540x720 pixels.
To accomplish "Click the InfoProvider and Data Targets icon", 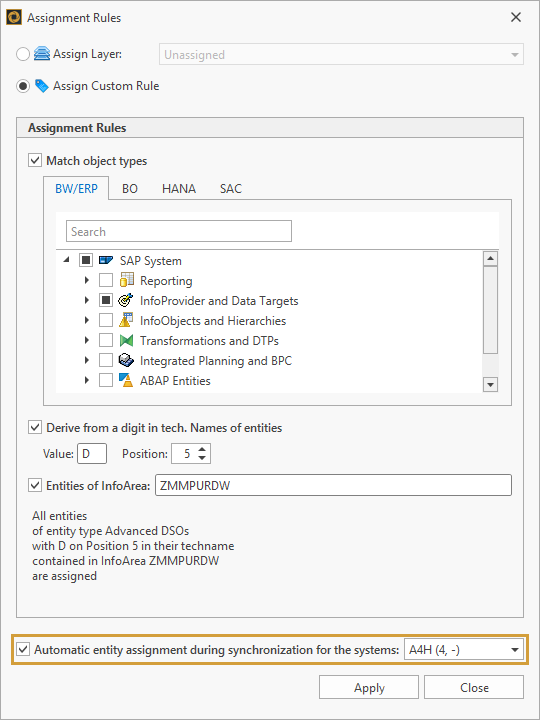I will pyautogui.click(x=126, y=300).
